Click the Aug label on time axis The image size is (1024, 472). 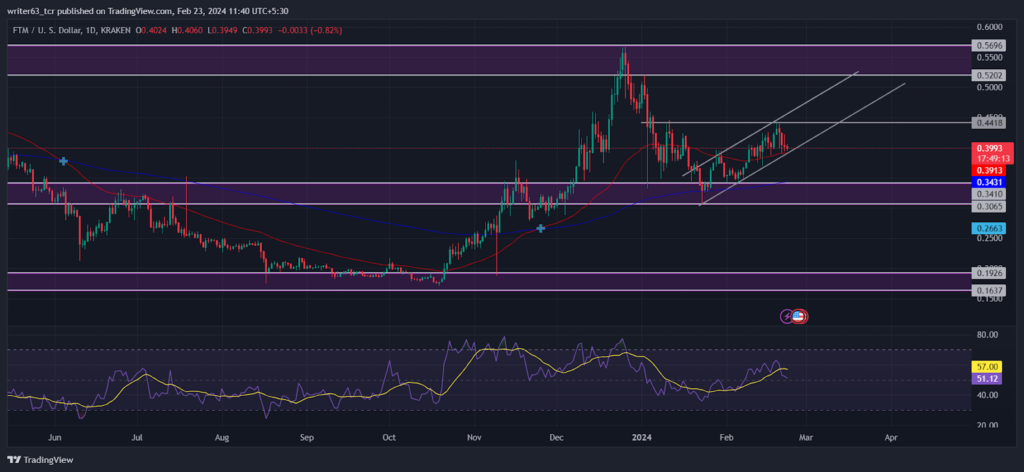click(222, 436)
